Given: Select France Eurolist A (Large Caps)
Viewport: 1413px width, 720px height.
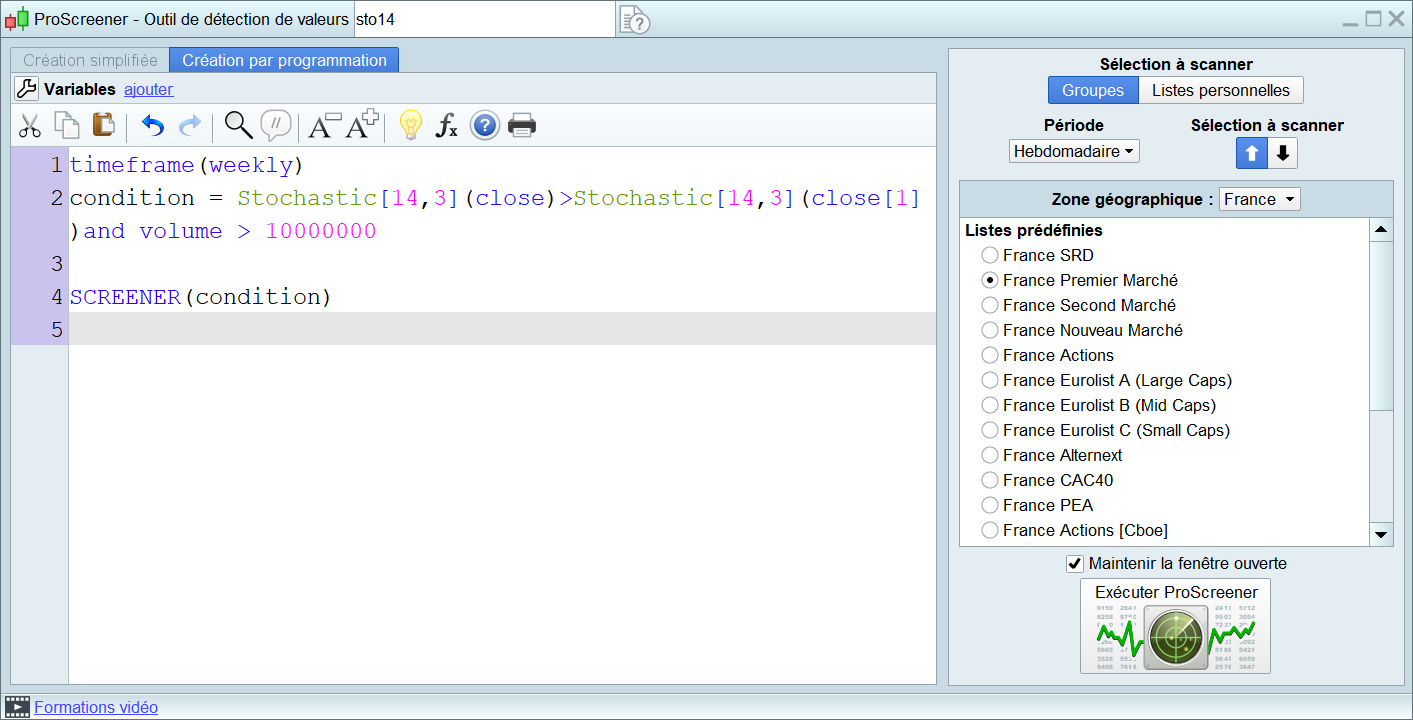Looking at the screenshot, I should pos(990,380).
